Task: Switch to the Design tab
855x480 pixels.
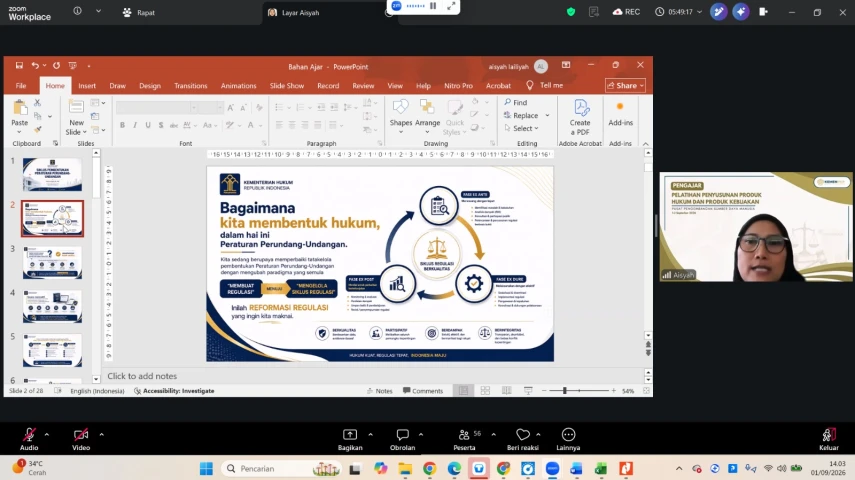Action: (x=150, y=86)
